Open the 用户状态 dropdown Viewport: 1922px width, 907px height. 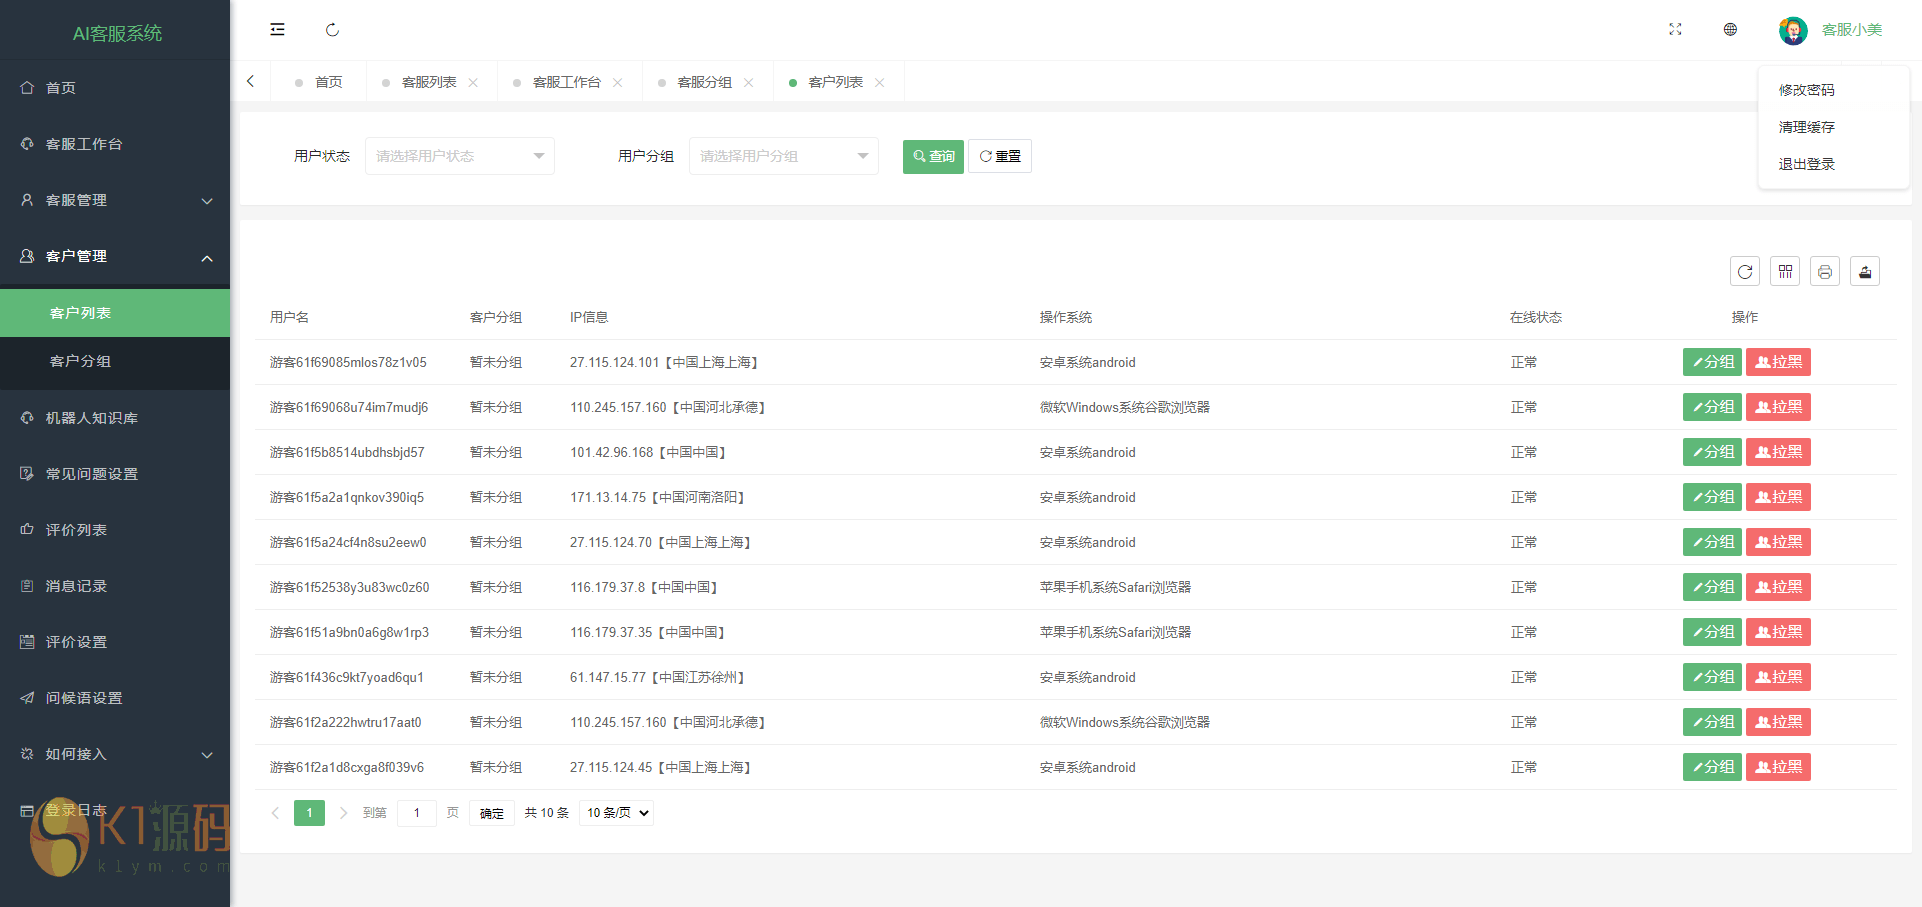point(459,156)
